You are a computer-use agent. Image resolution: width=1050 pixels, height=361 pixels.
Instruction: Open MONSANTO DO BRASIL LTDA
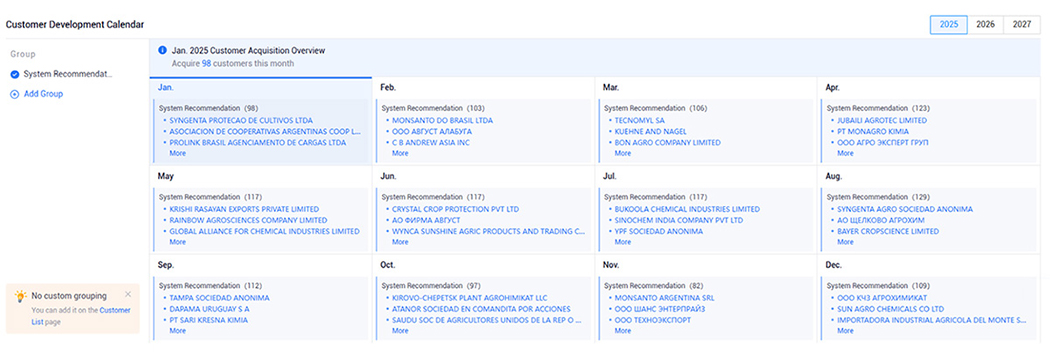[442, 121]
